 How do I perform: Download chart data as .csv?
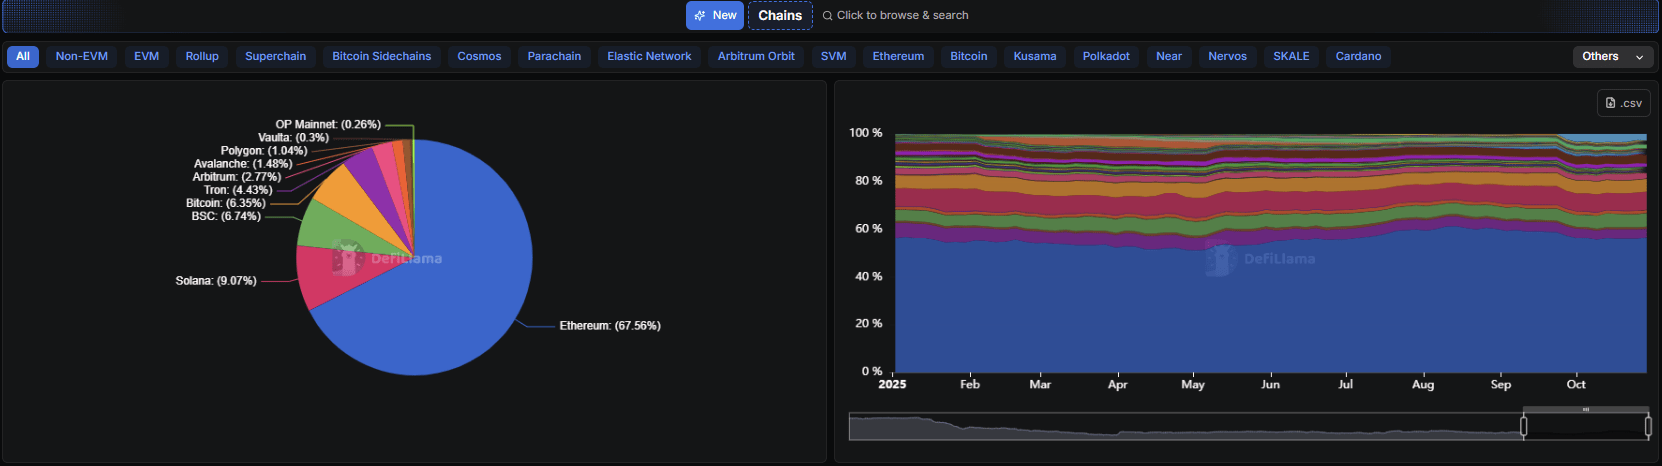[1624, 103]
